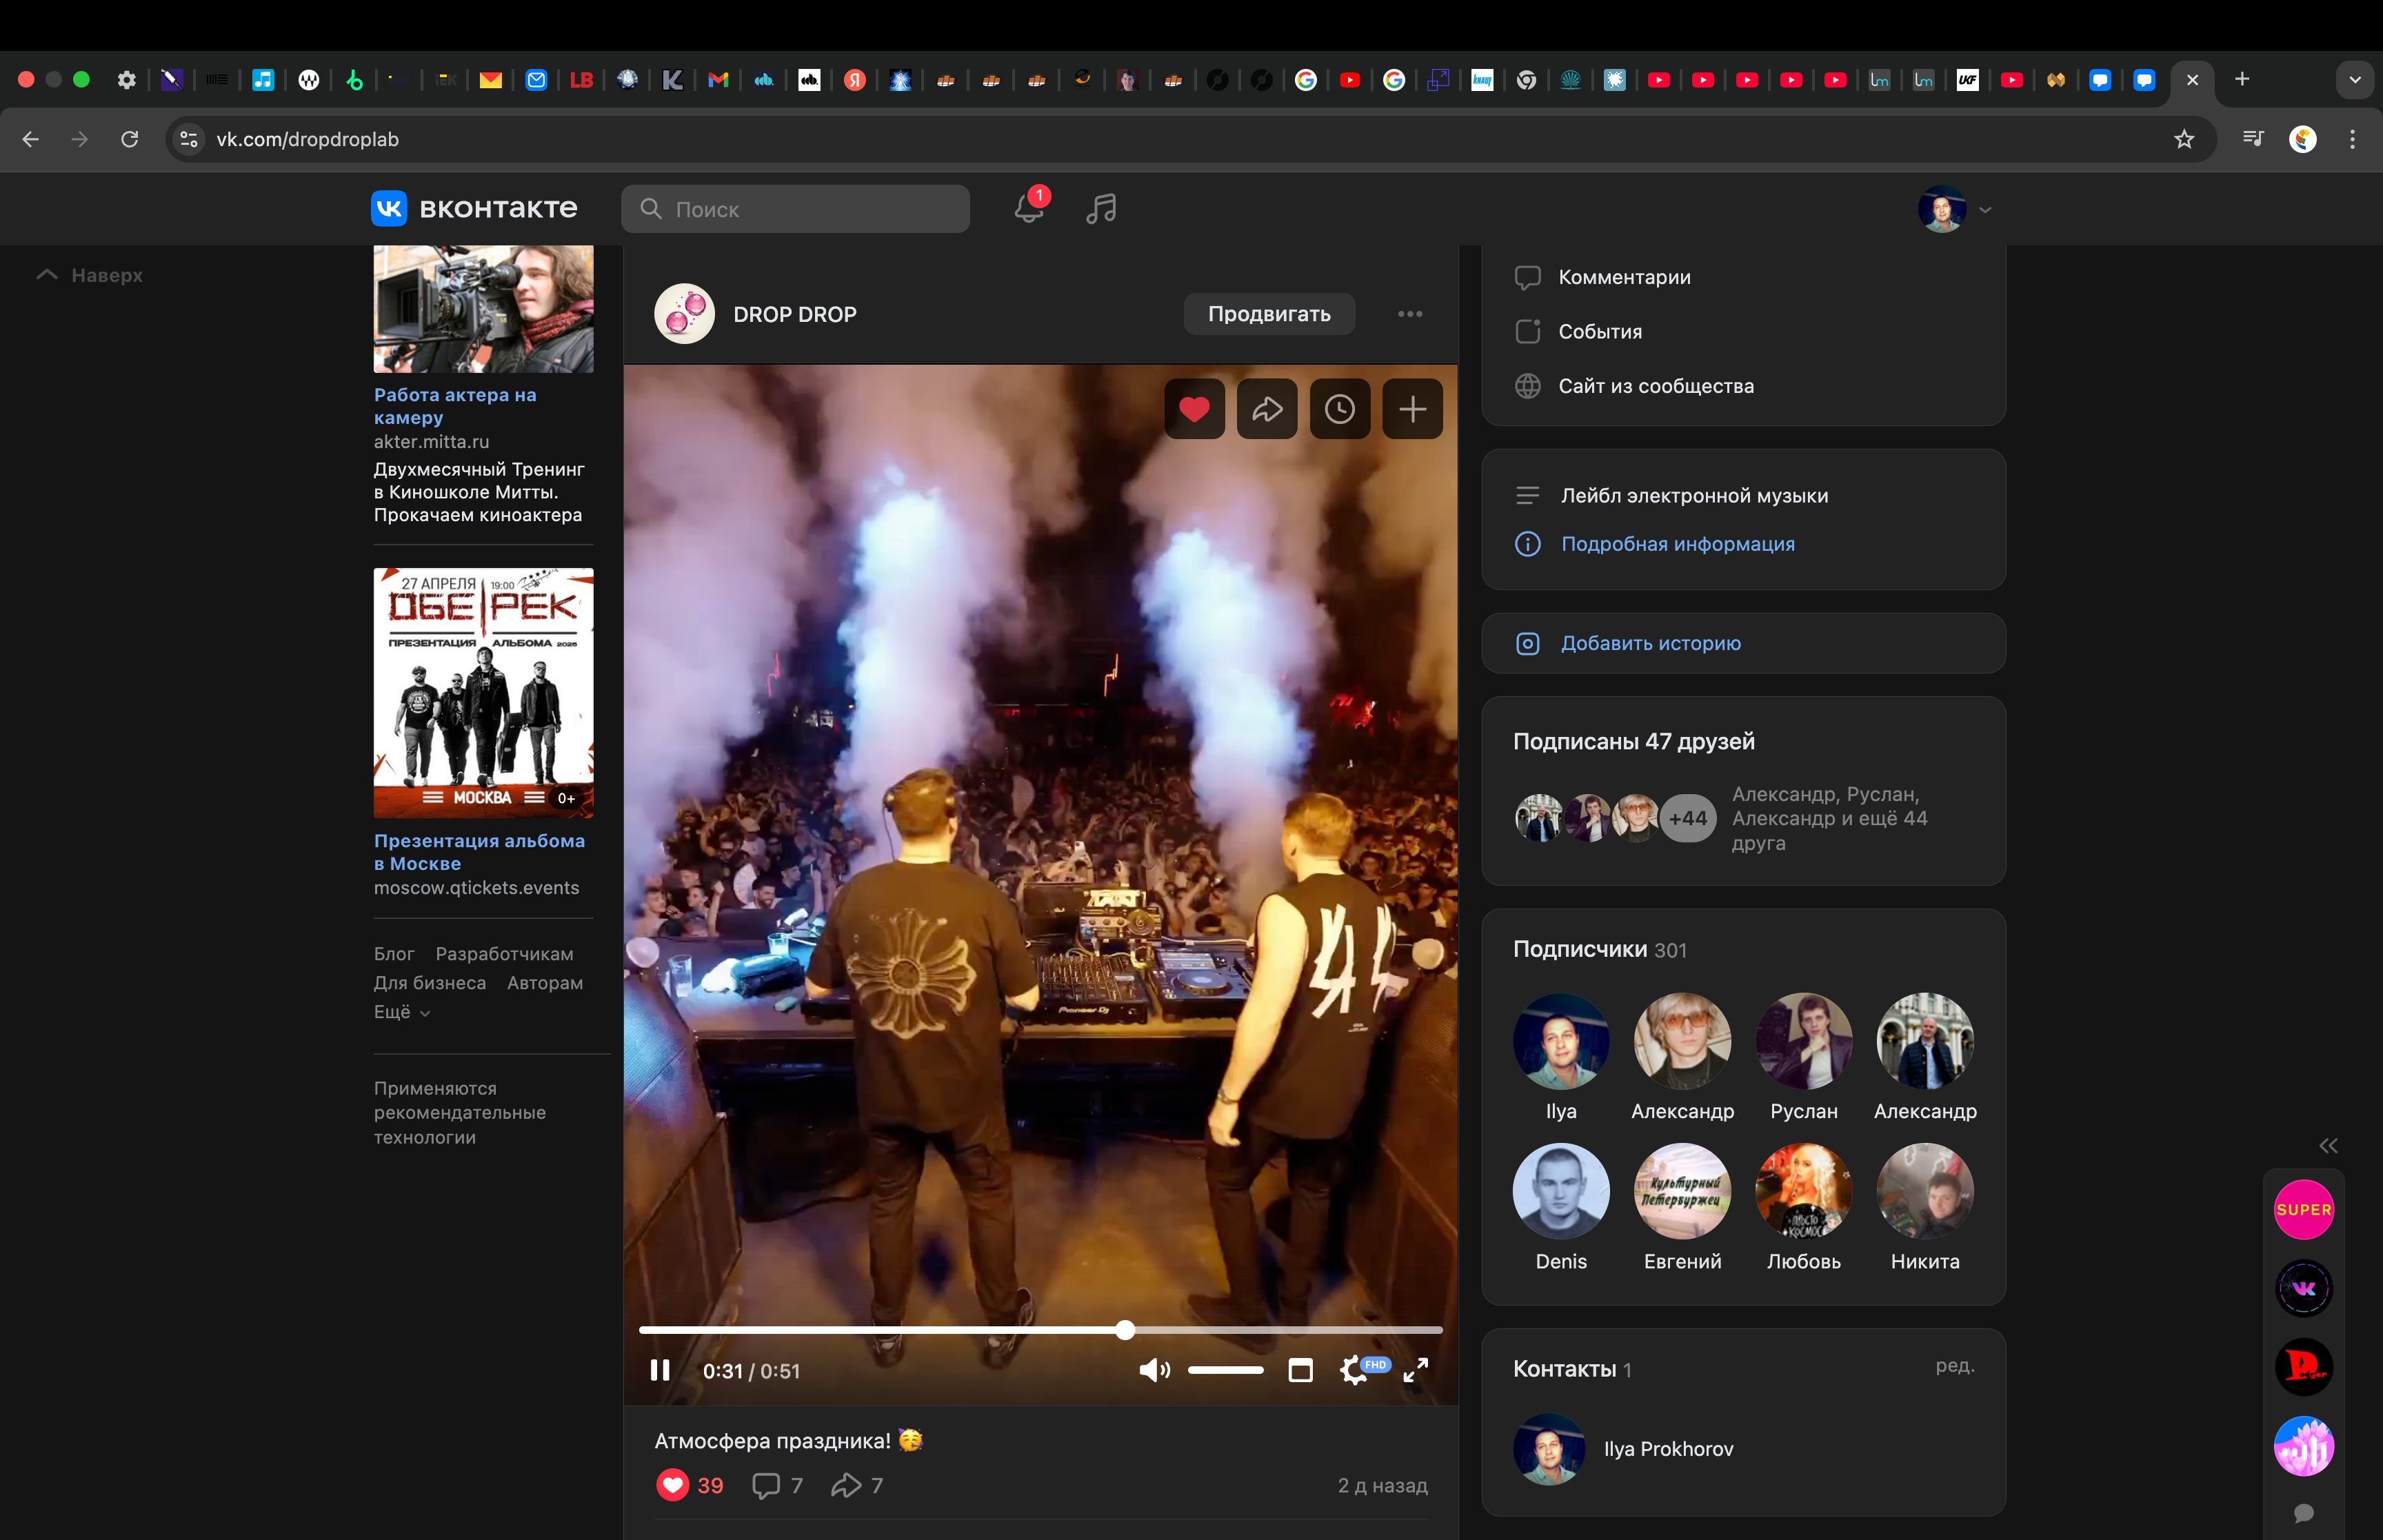Image resolution: width=2383 pixels, height=1540 pixels.
Task: Open the music note icon
Action: click(1101, 208)
